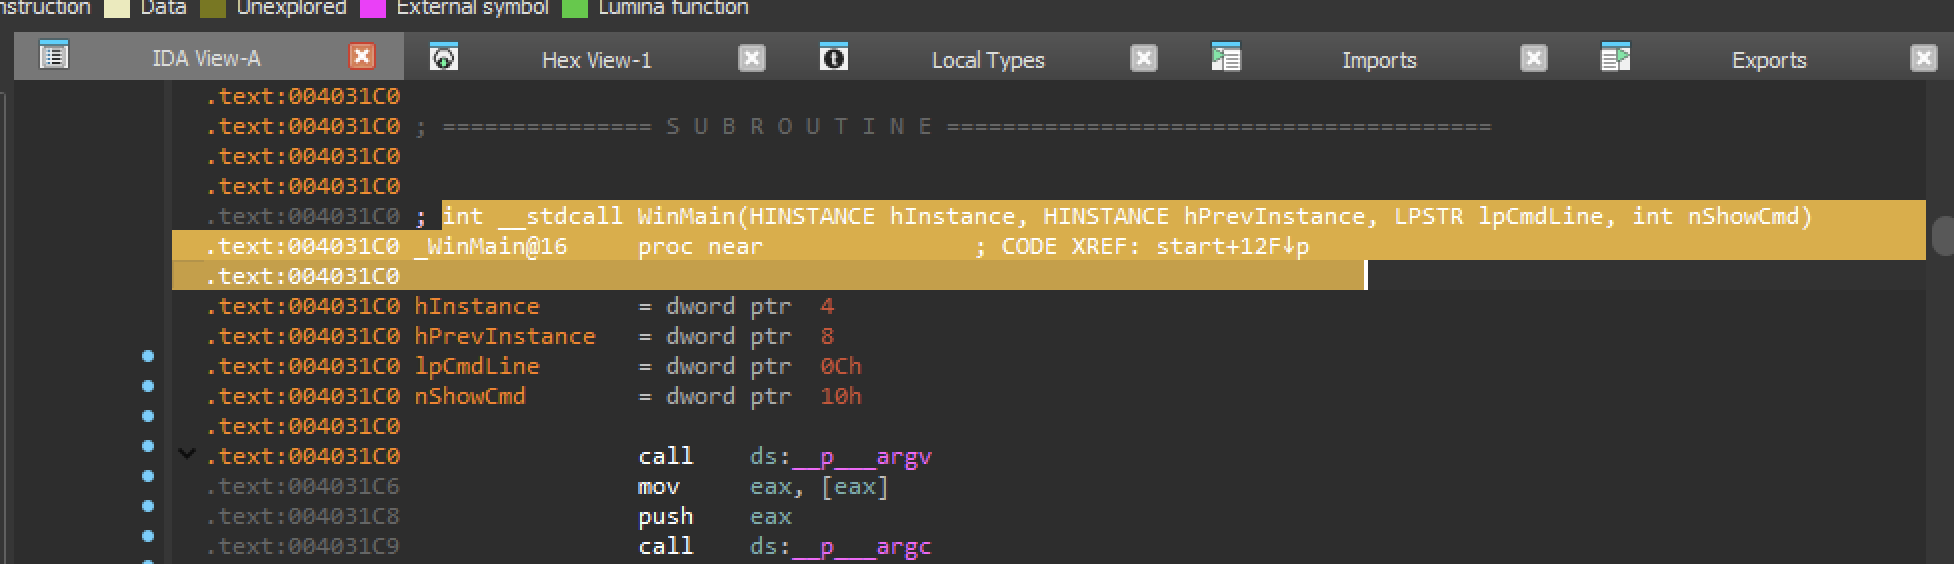Click the 0Ch offset value
The width and height of the screenshot is (1954, 564).
tap(841, 366)
